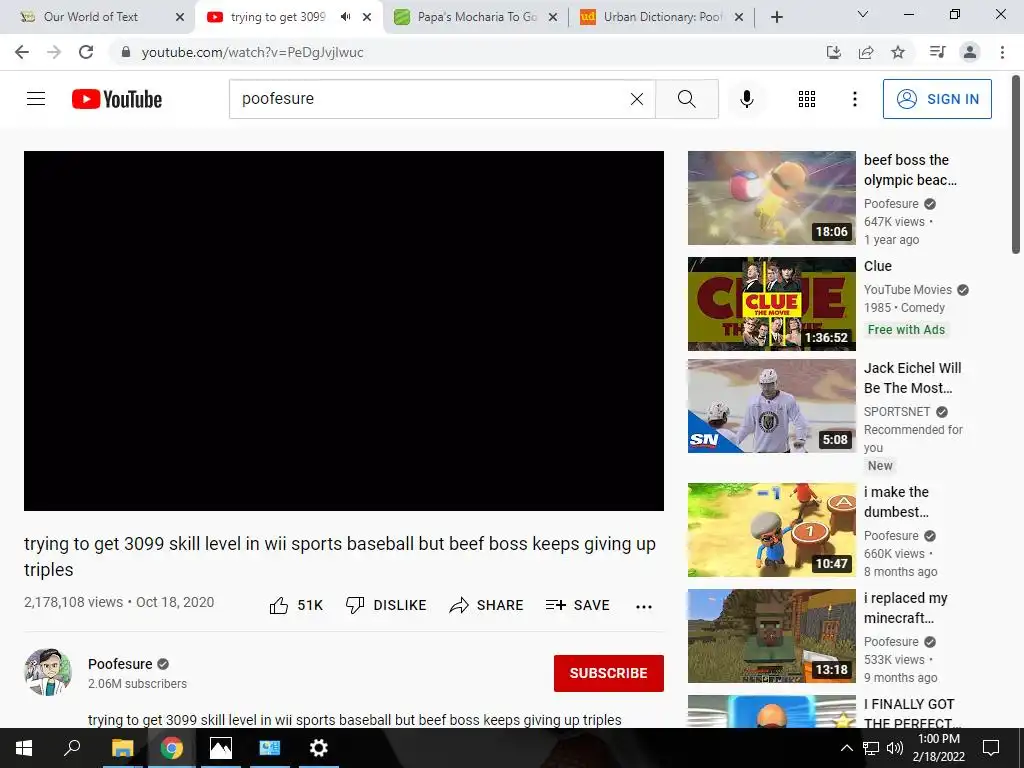SAVE the video to a playlist

577,605
